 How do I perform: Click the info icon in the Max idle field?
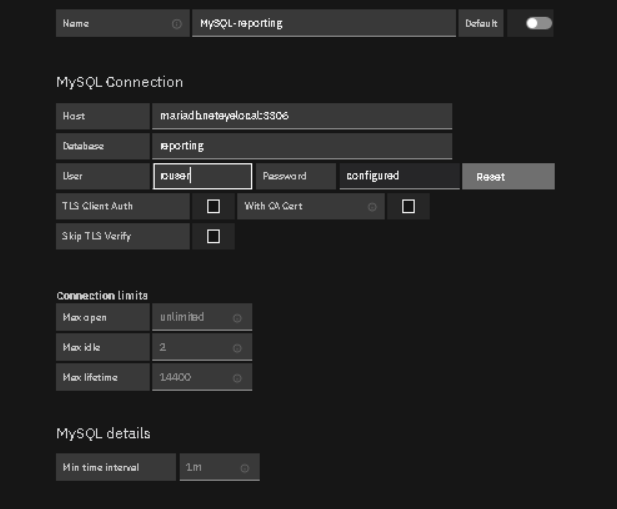pos(237,348)
